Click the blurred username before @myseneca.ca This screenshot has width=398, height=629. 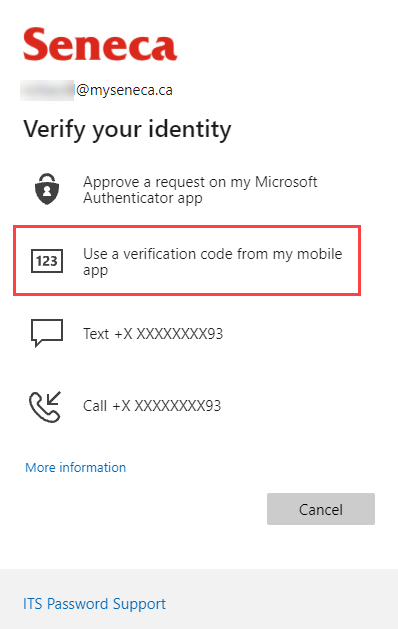click(47, 90)
